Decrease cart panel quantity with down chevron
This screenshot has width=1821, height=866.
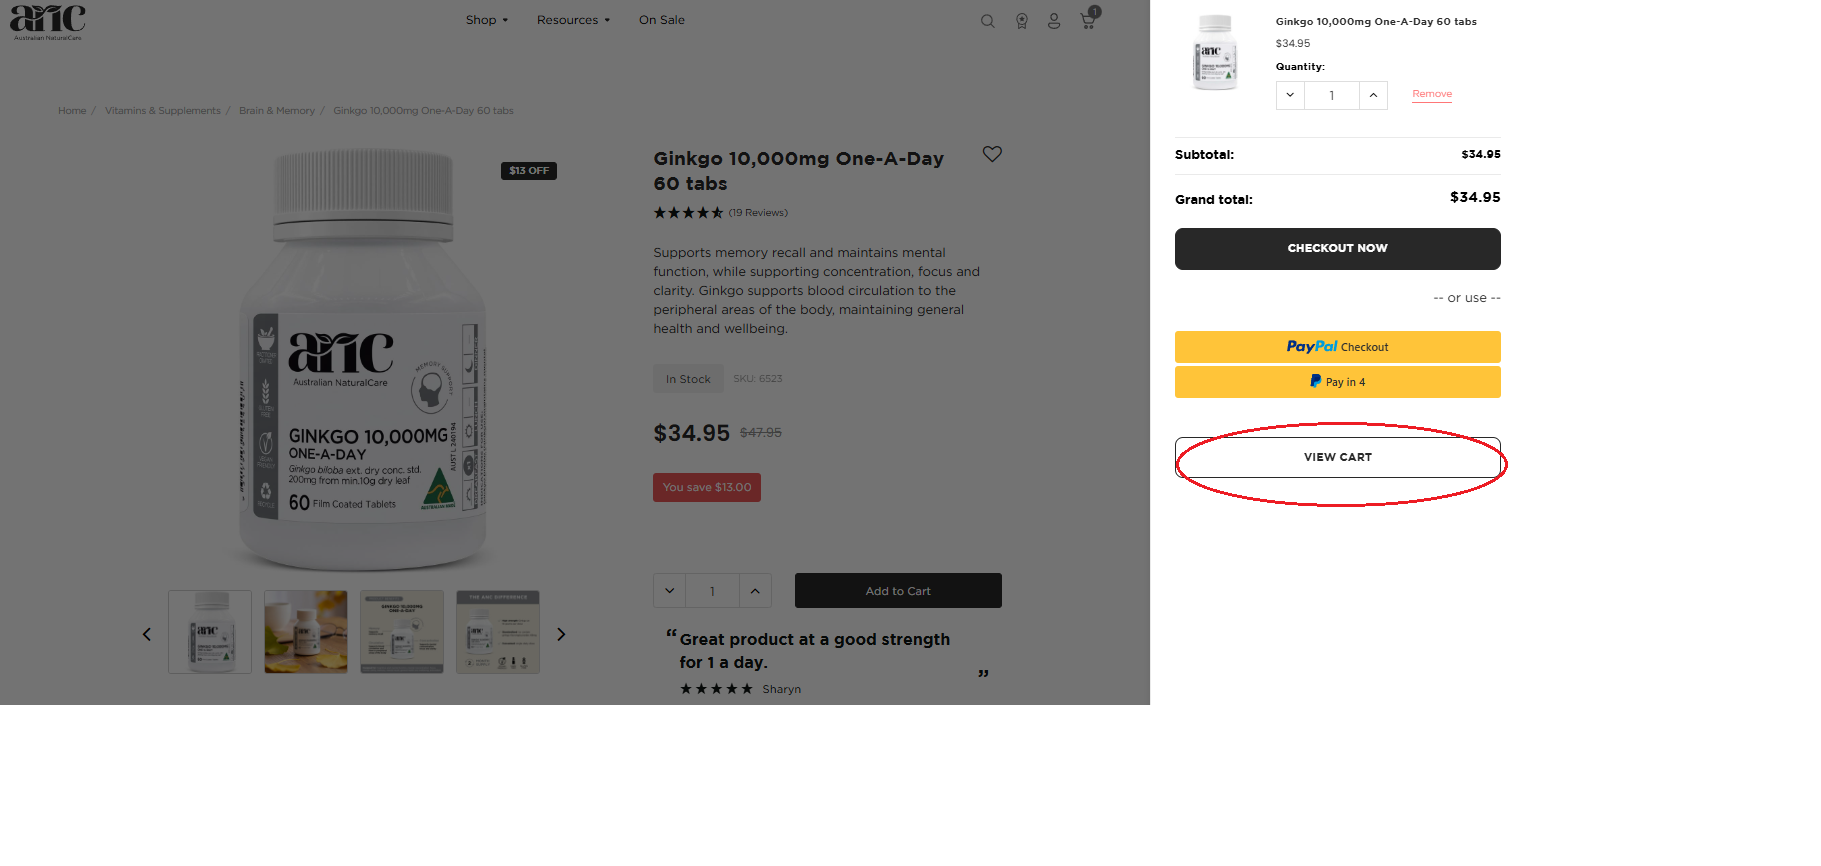1290,95
